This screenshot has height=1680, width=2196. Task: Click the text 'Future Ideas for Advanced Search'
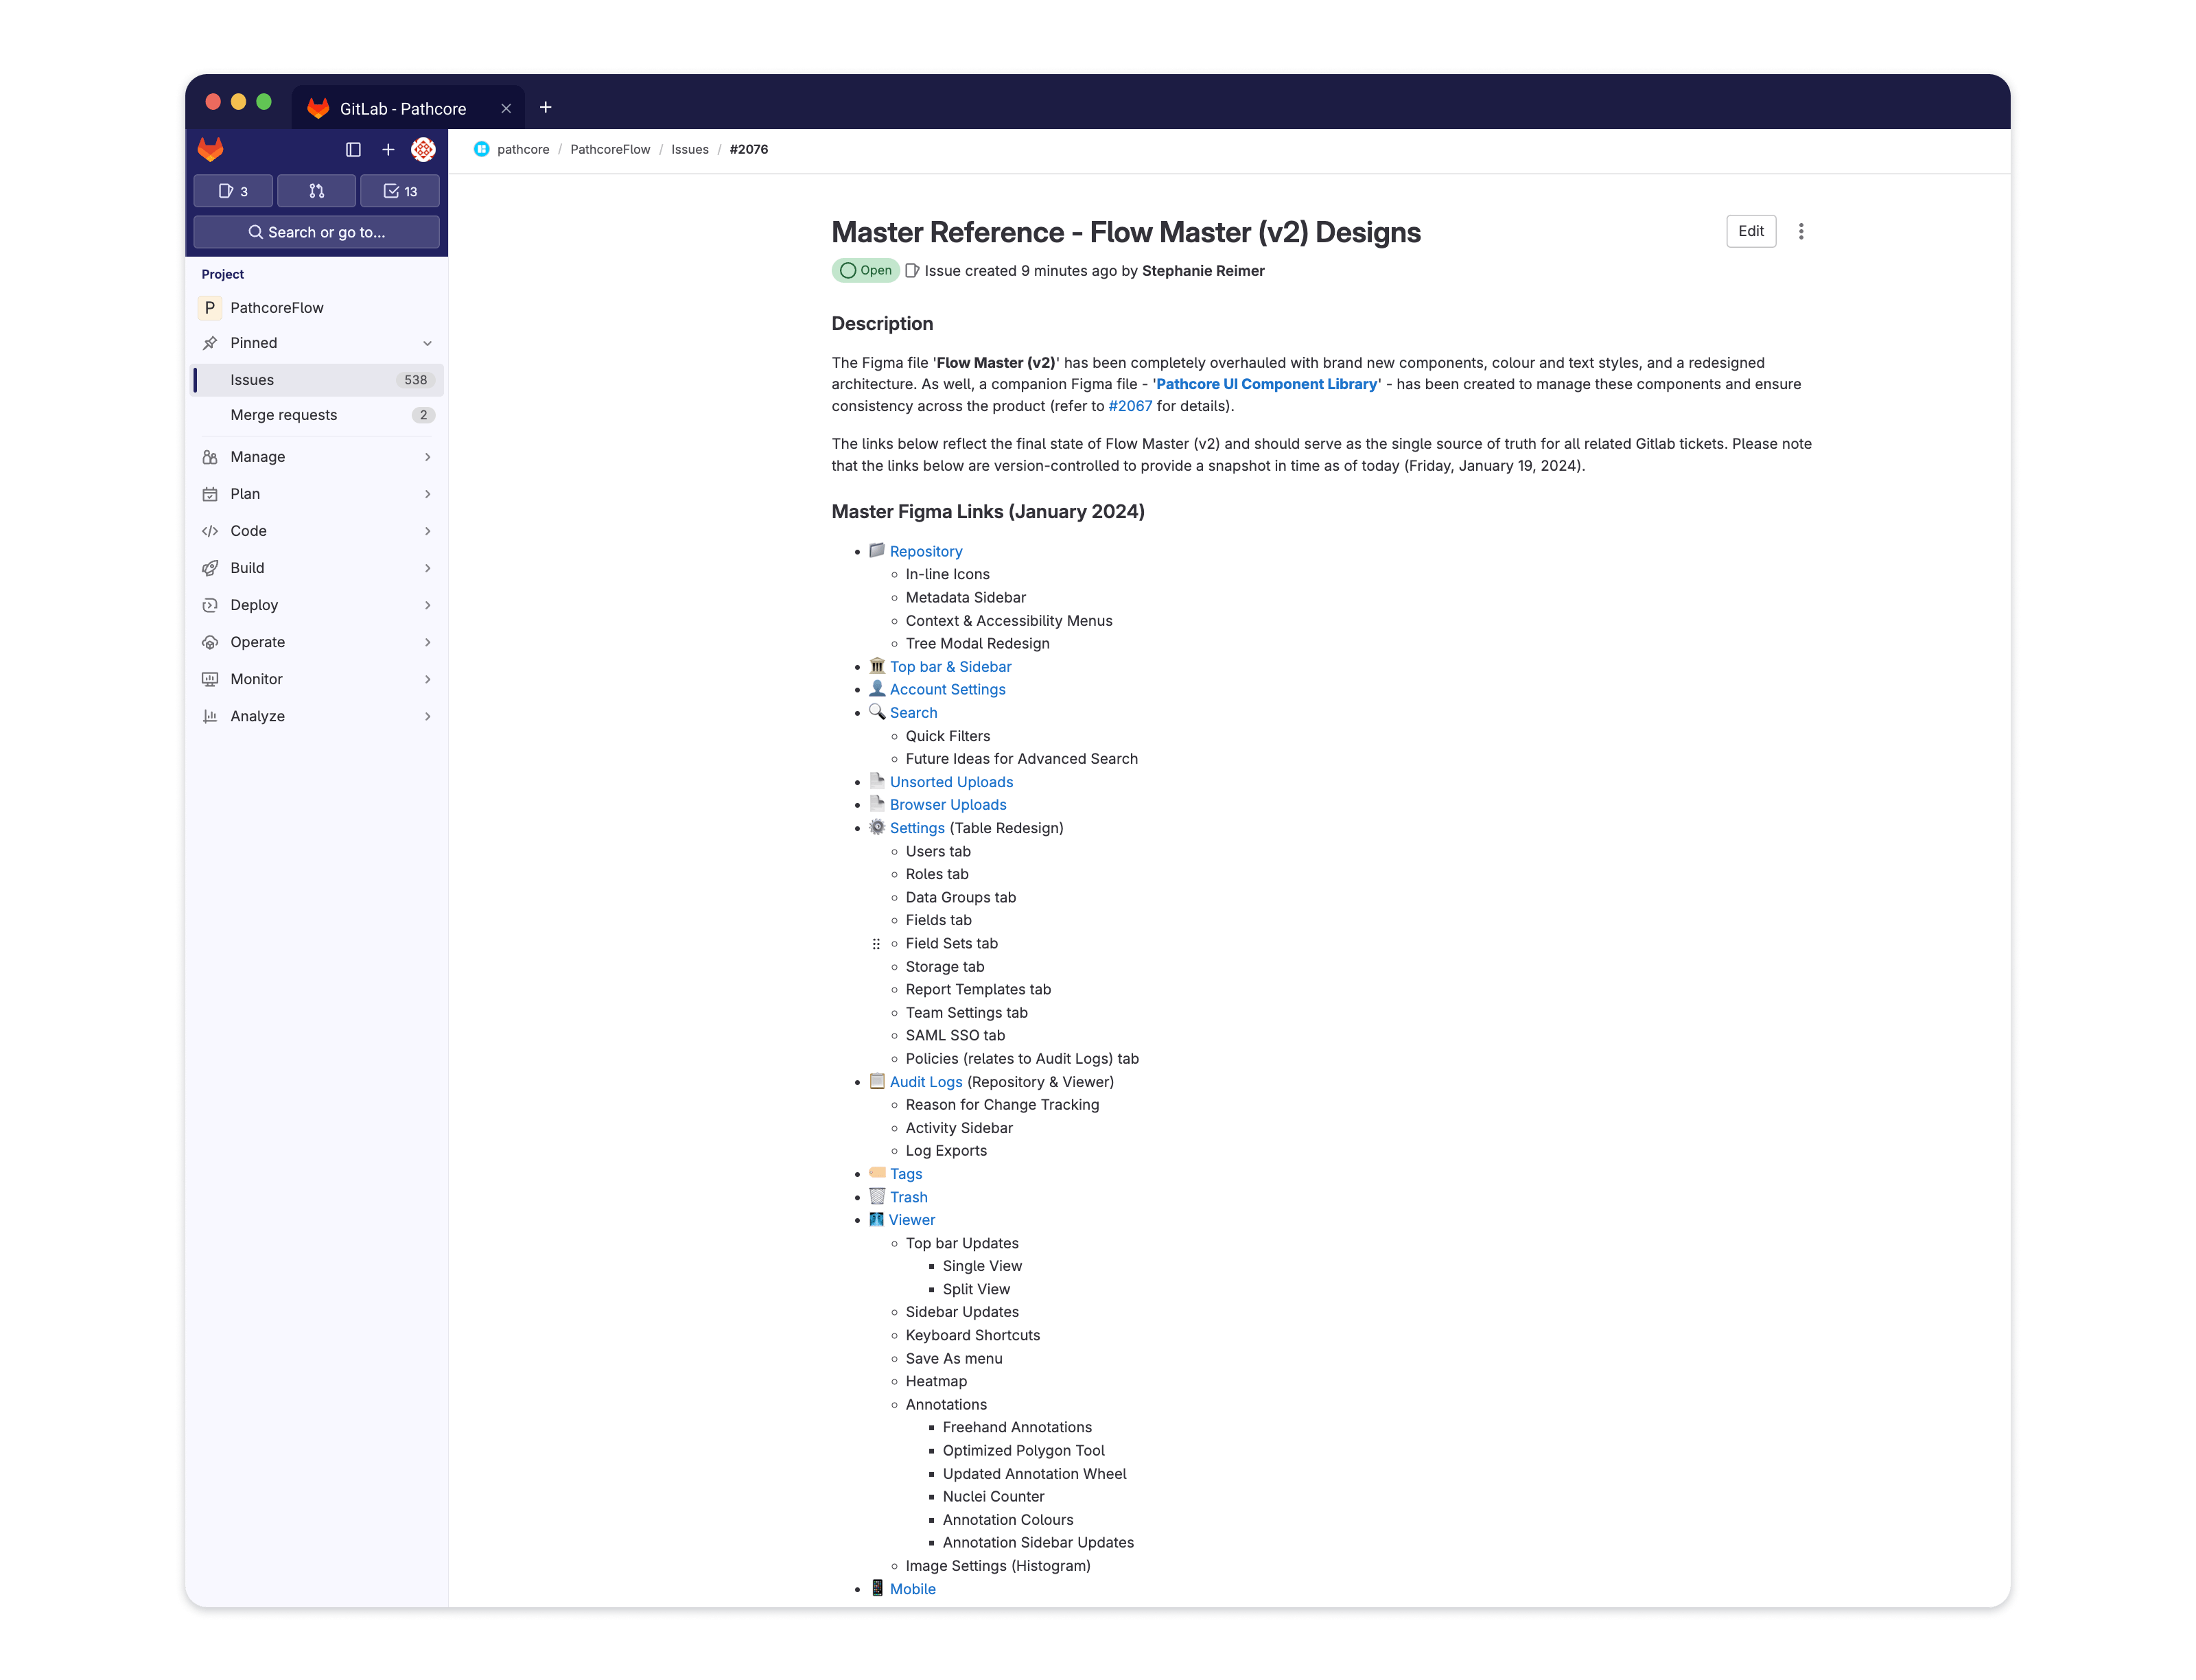tap(1021, 759)
